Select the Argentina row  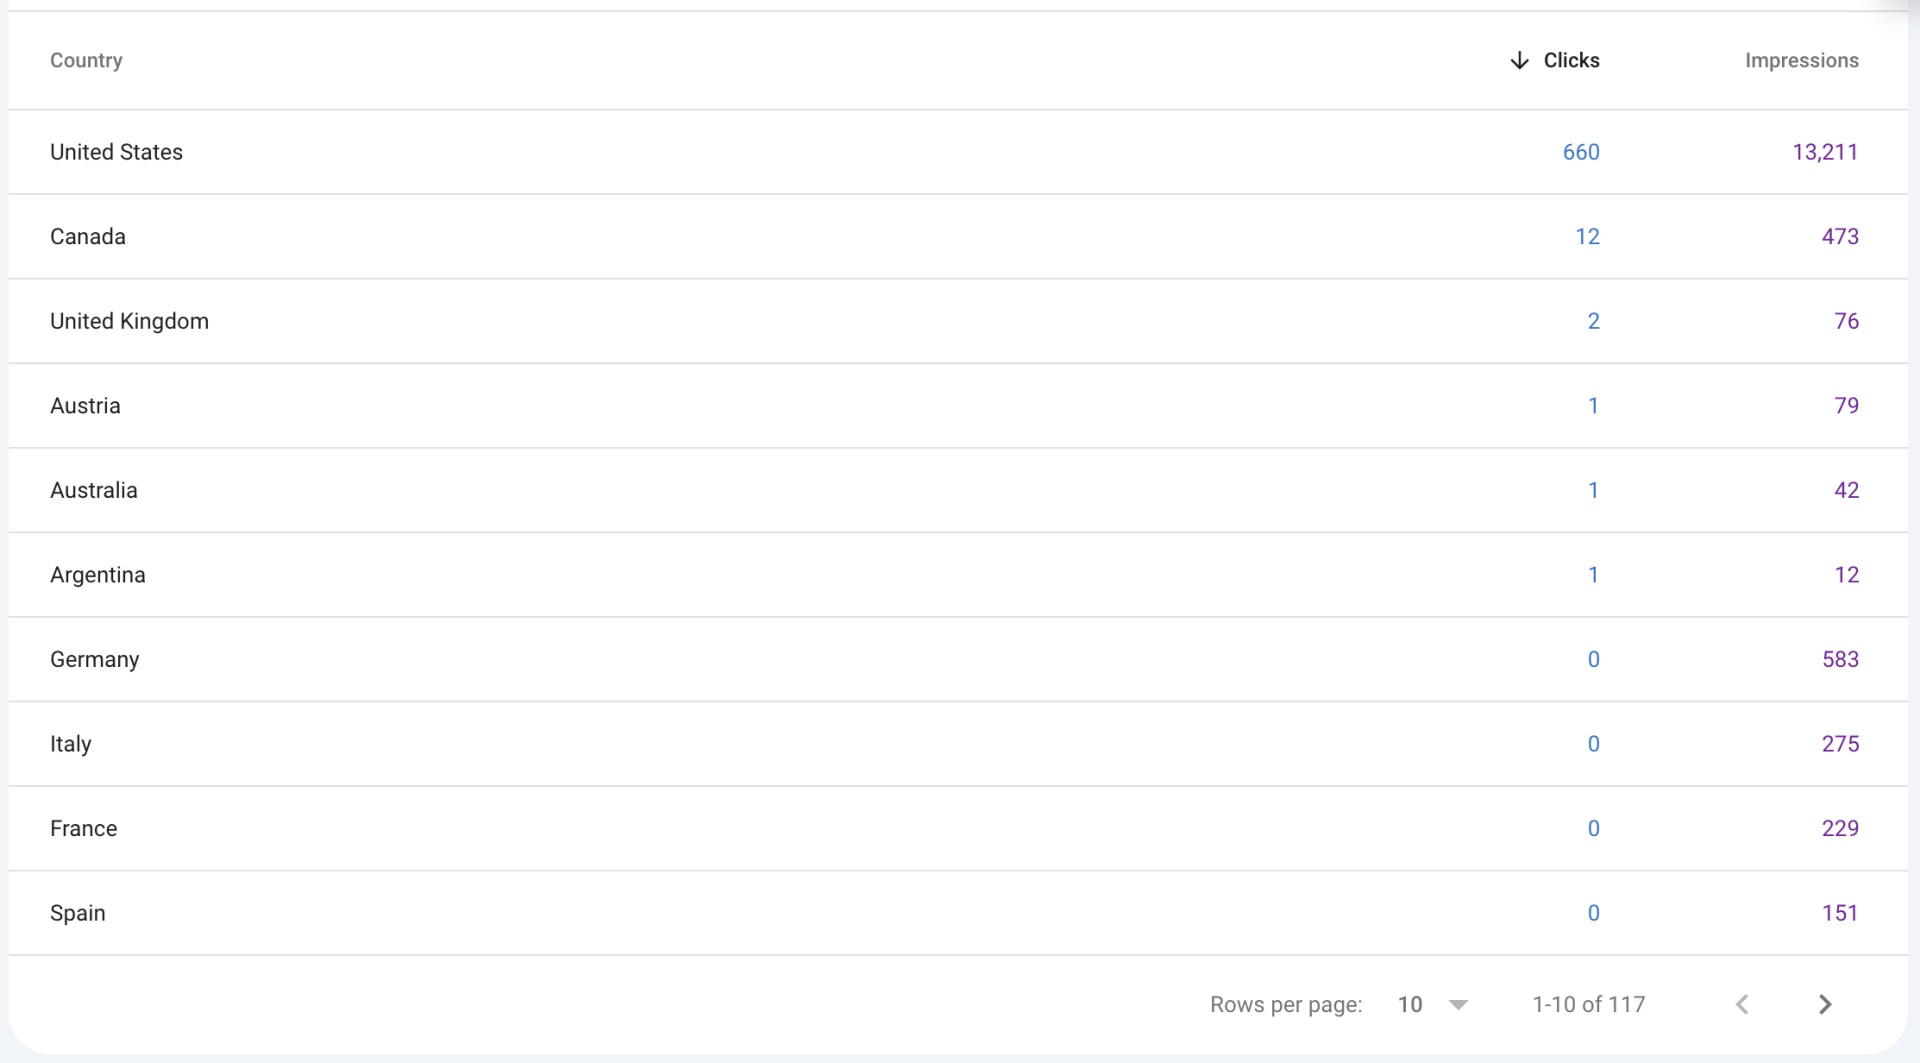click(98, 575)
